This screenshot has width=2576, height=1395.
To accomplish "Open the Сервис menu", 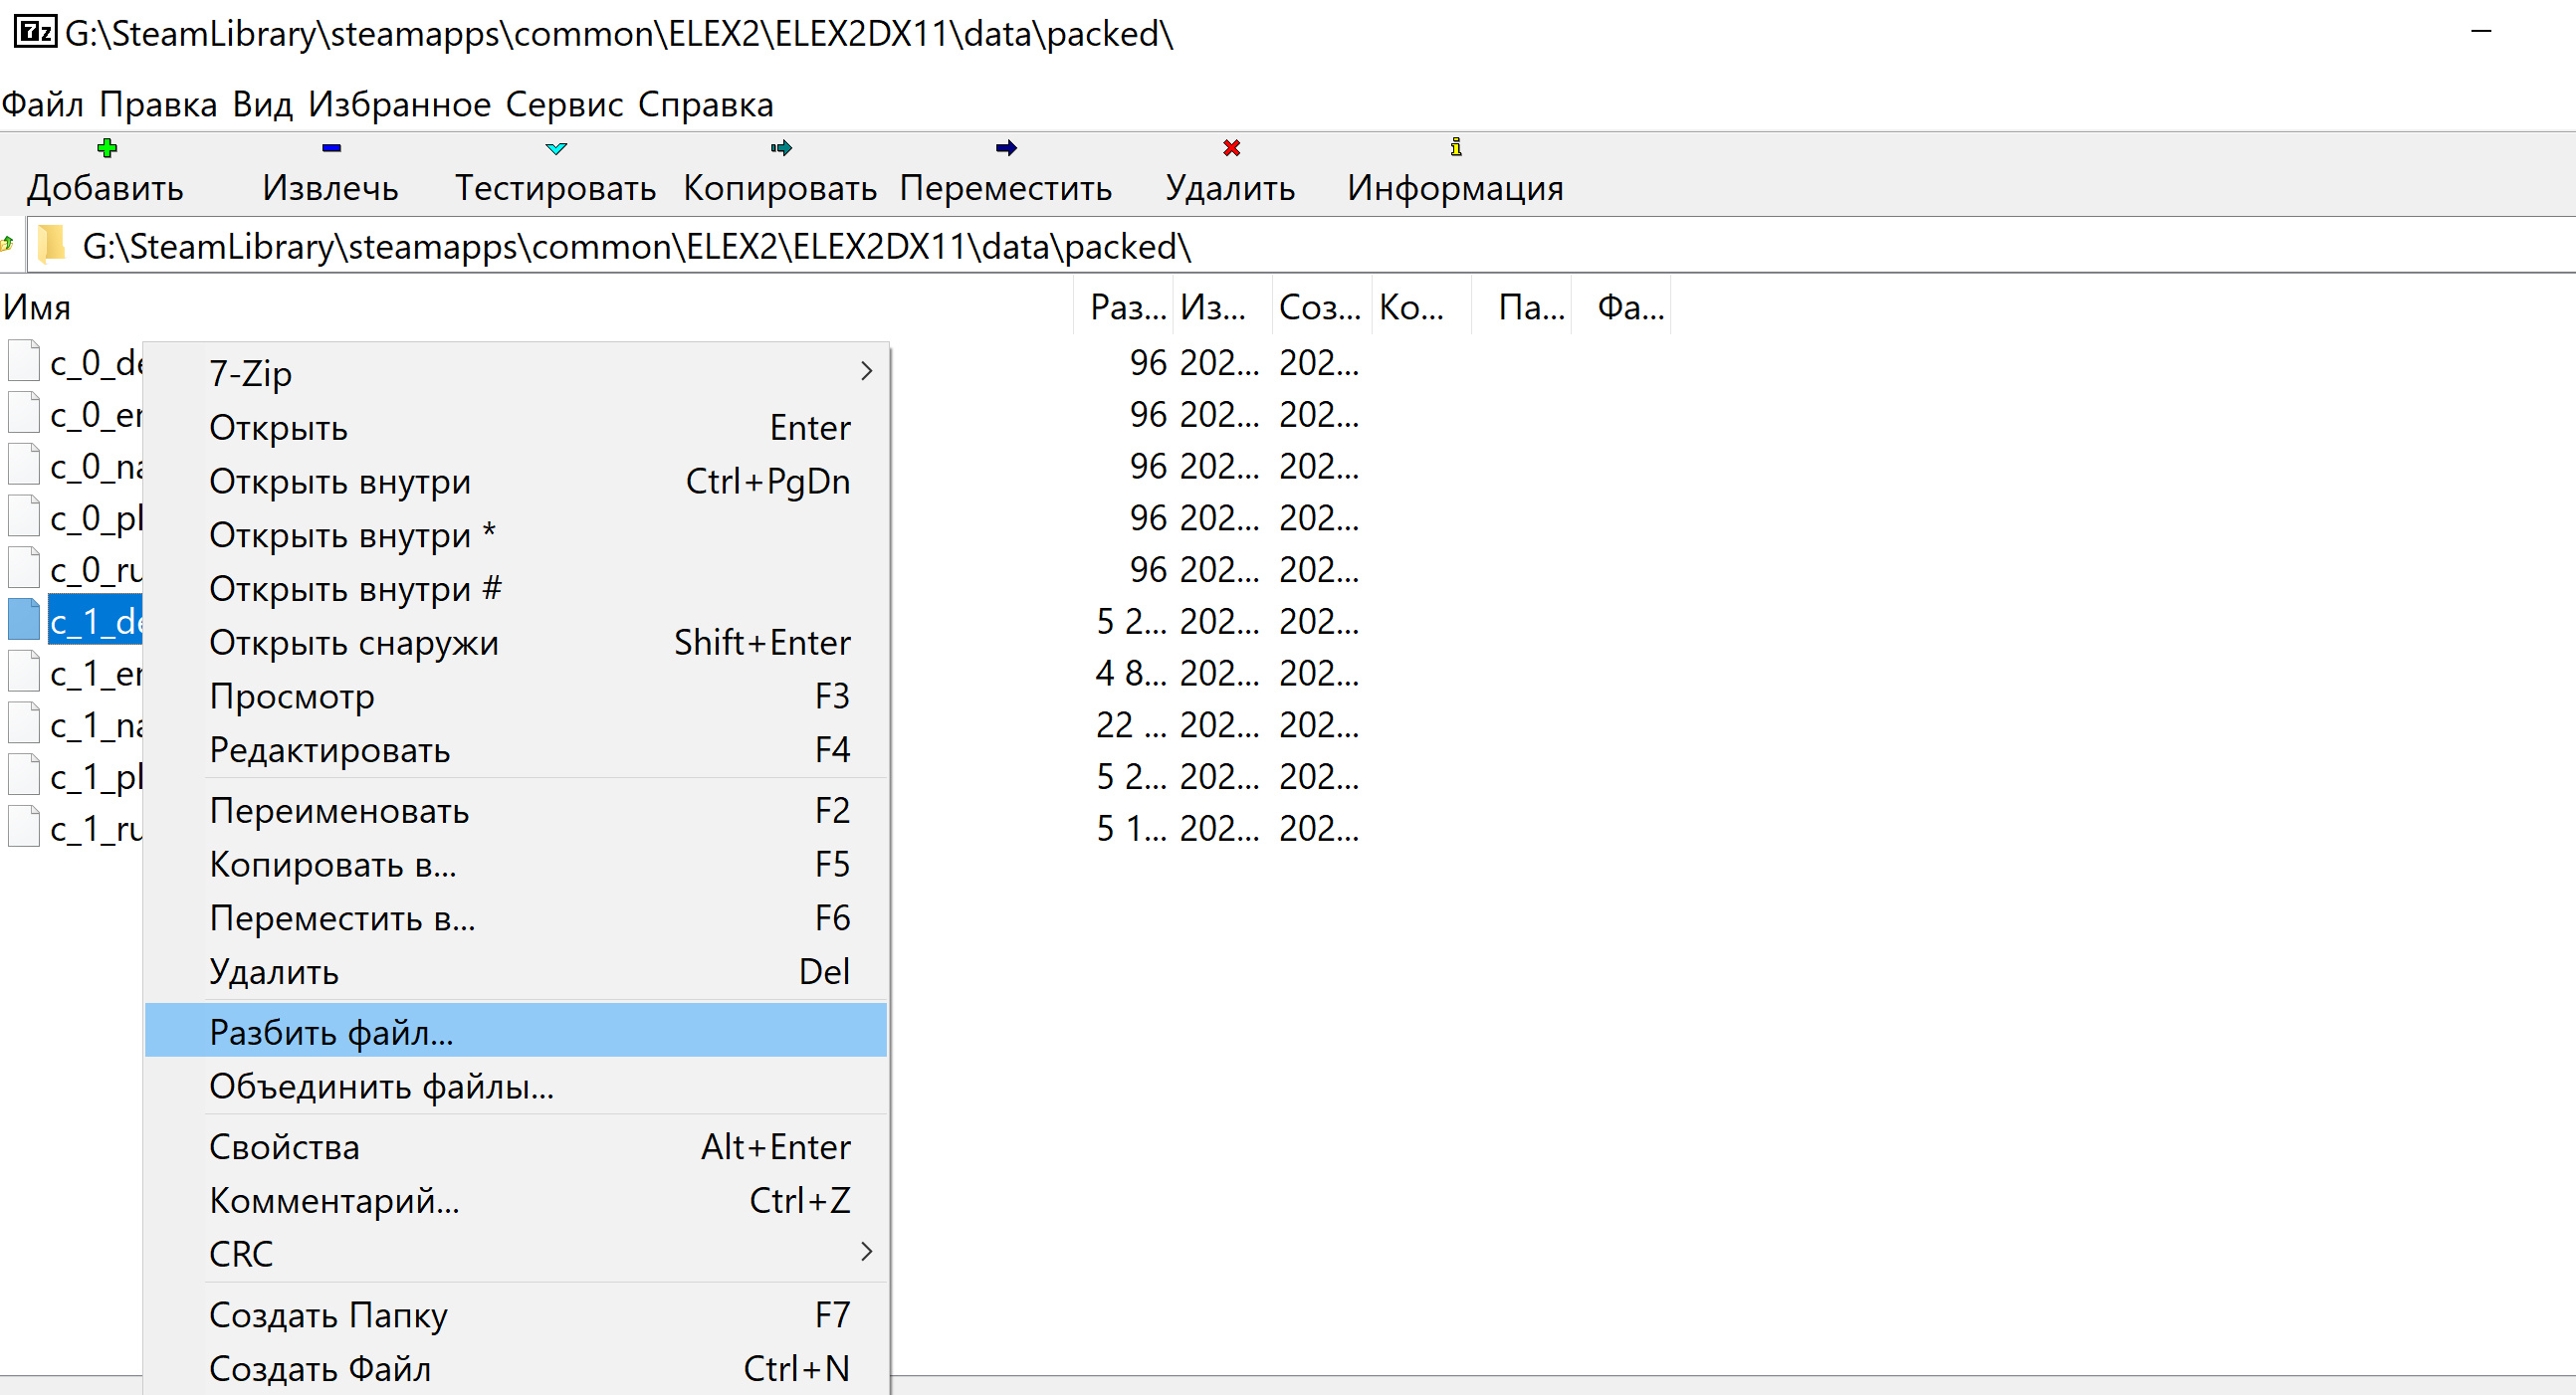I will [564, 104].
